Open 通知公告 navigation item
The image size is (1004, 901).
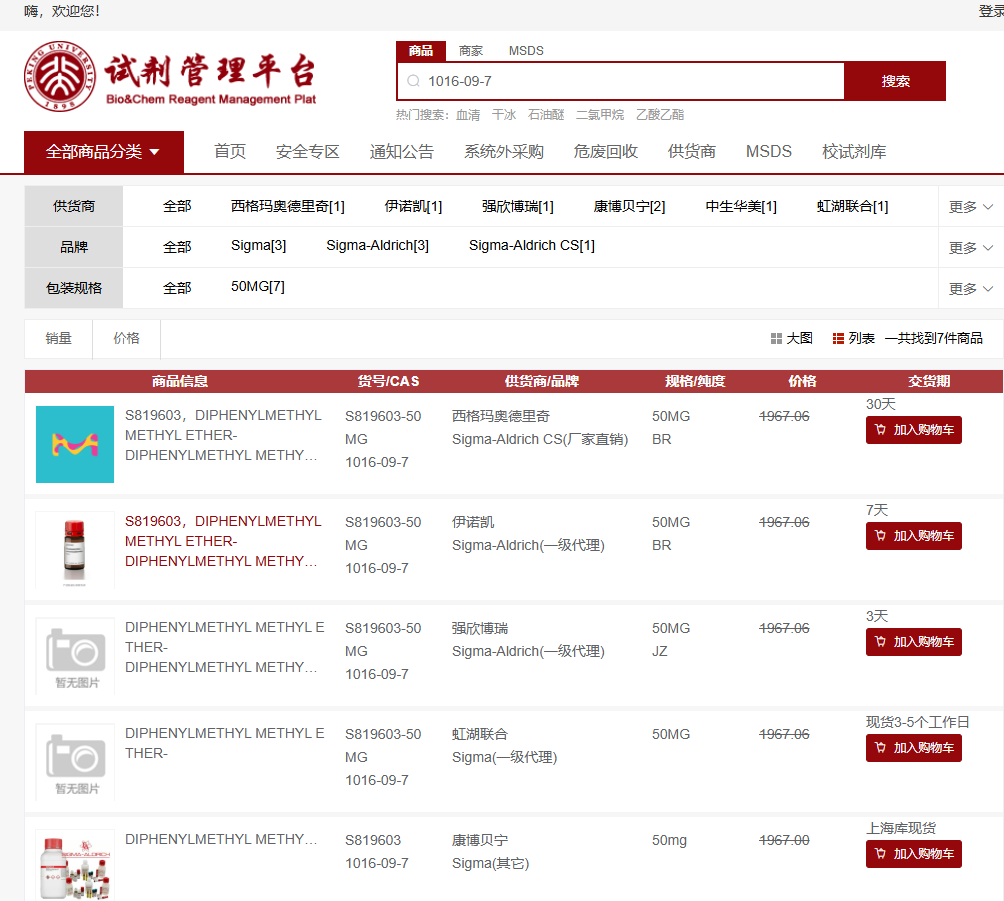tap(401, 152)
